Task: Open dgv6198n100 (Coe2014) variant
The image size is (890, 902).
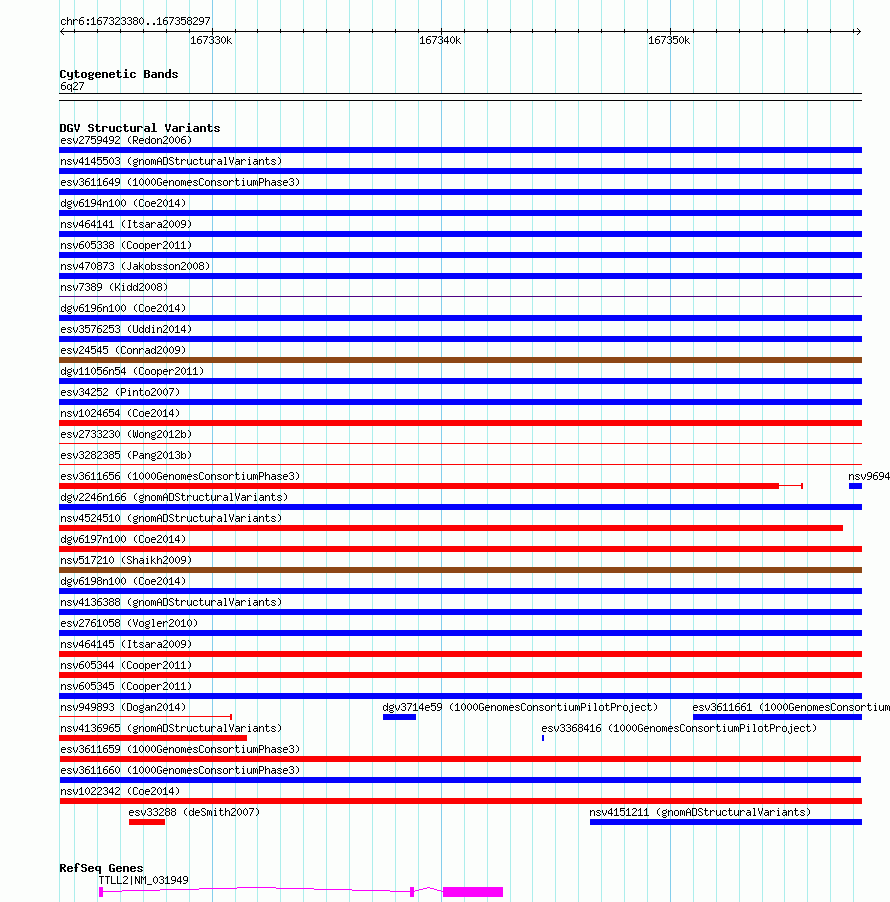Action: click(x=123, y=582)
